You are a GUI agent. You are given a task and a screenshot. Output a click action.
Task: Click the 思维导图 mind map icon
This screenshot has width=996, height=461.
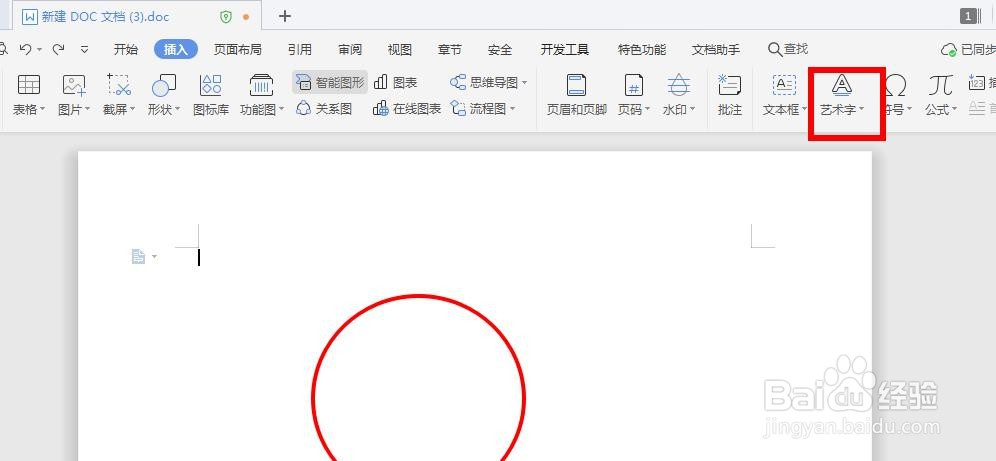point(457,83)
